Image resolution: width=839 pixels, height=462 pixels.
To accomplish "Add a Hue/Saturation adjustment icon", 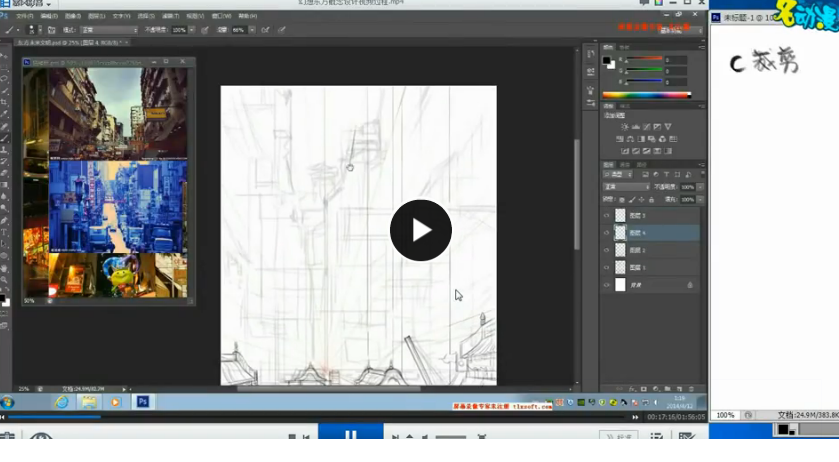I will [x=620, y=139].
